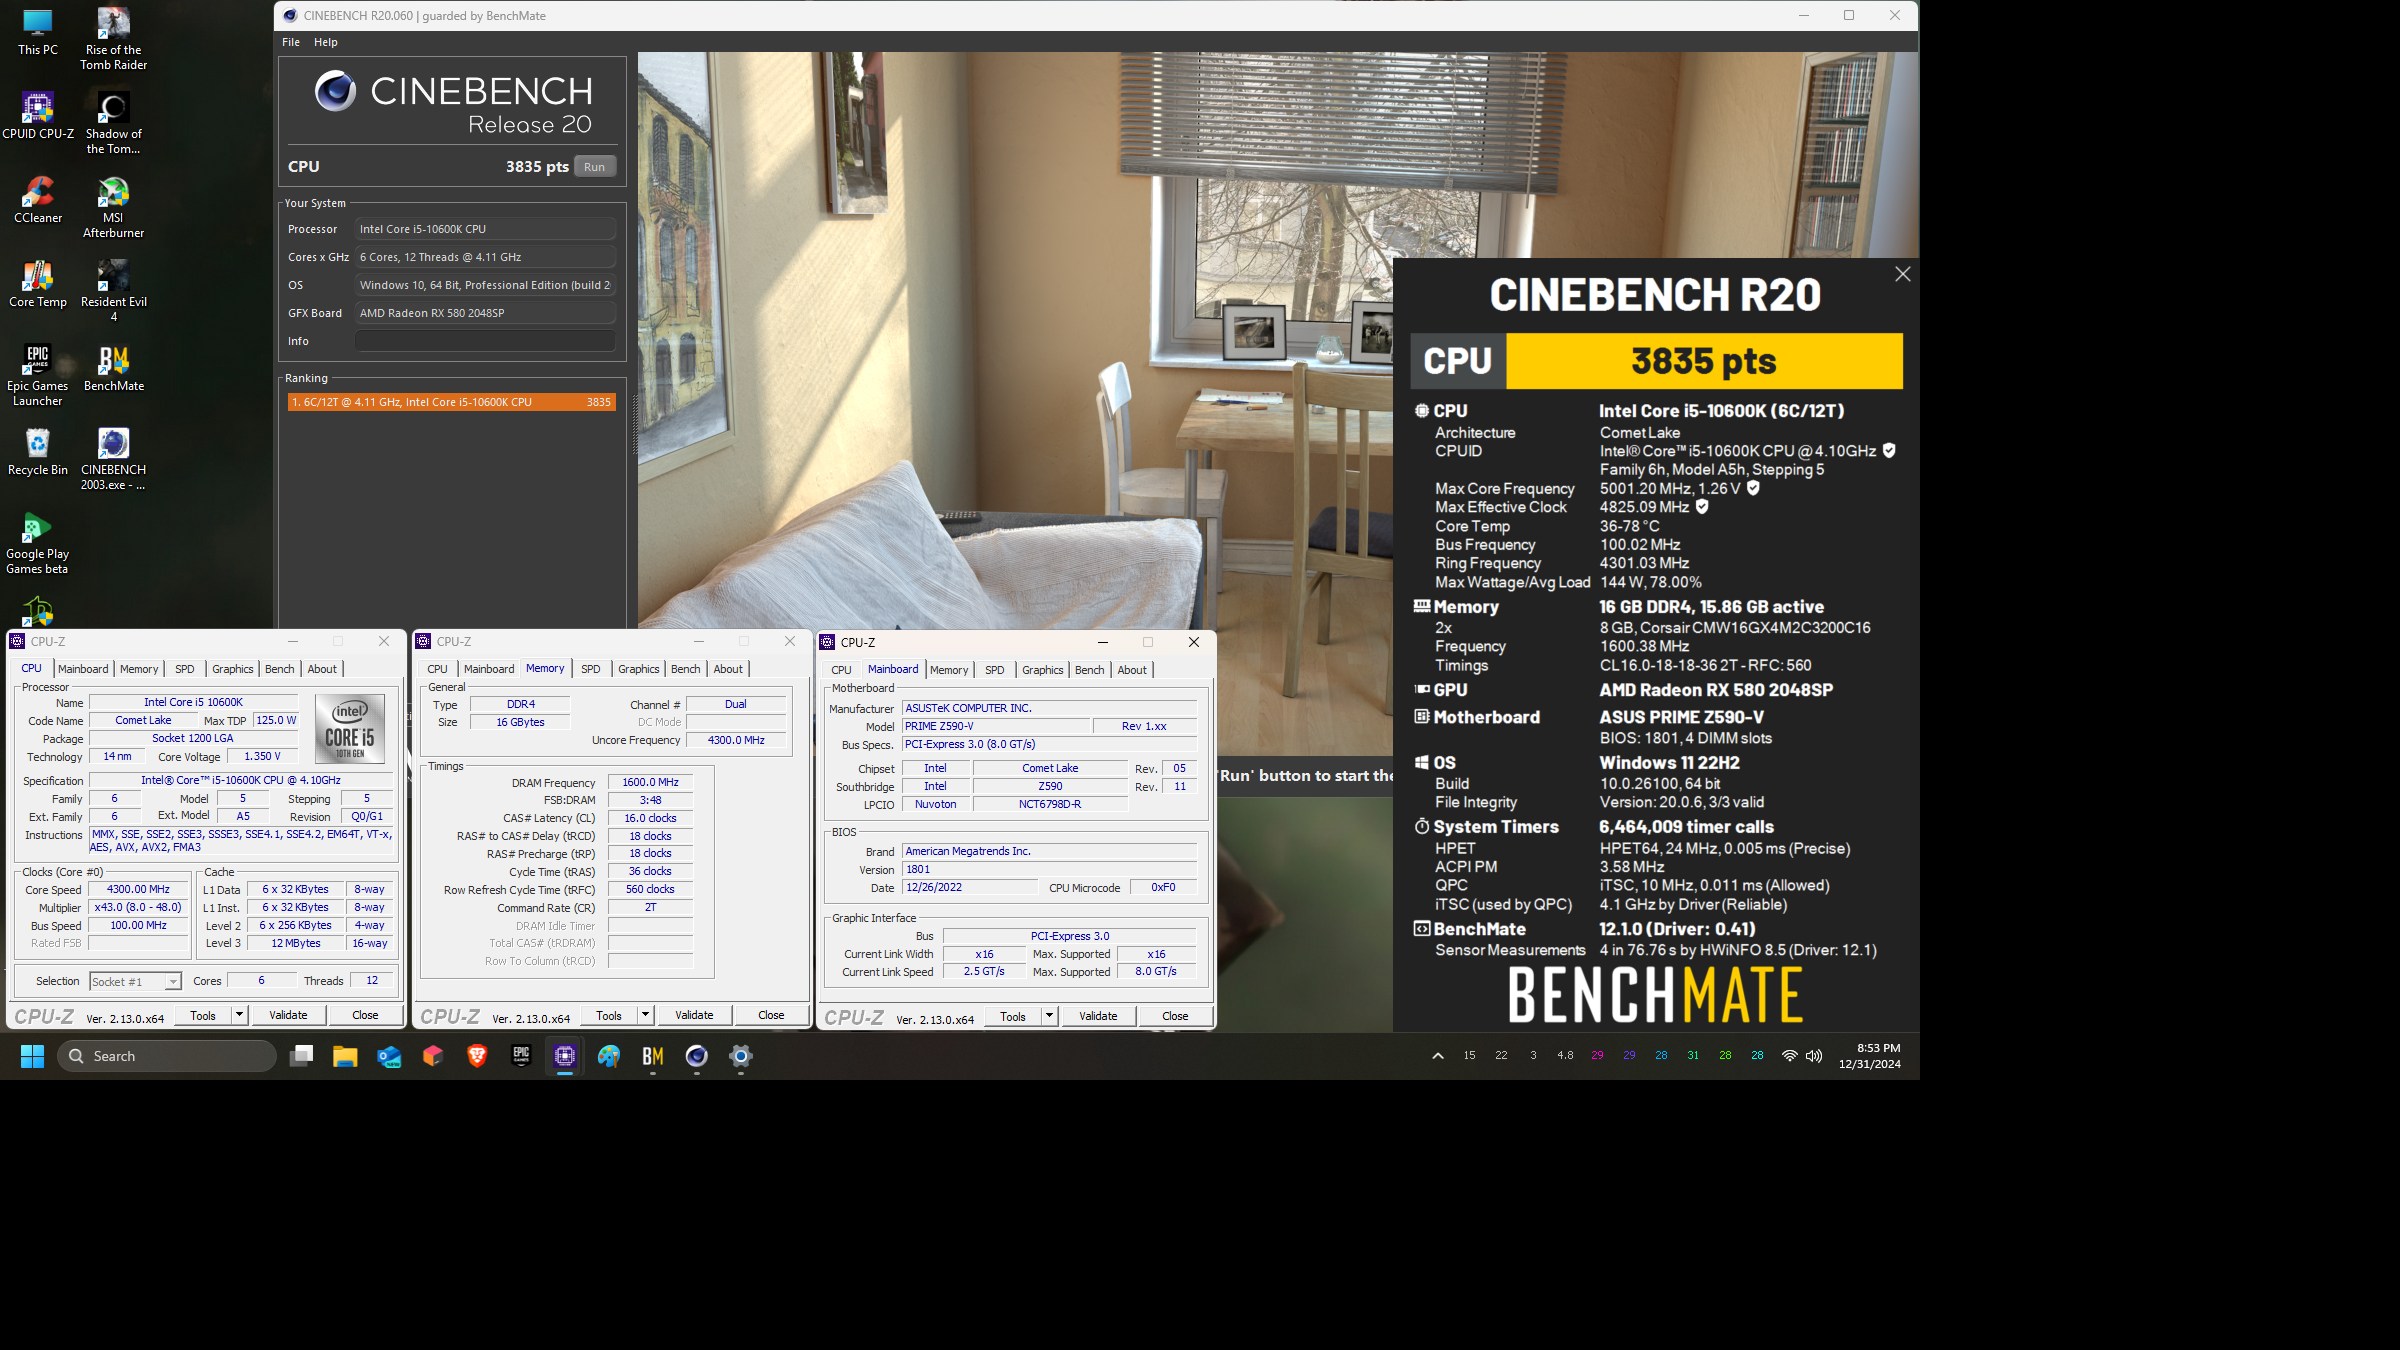2400x1350 pixels.
Task: Click Close button in first CPU-Z window
Action: pos(365,1015)
